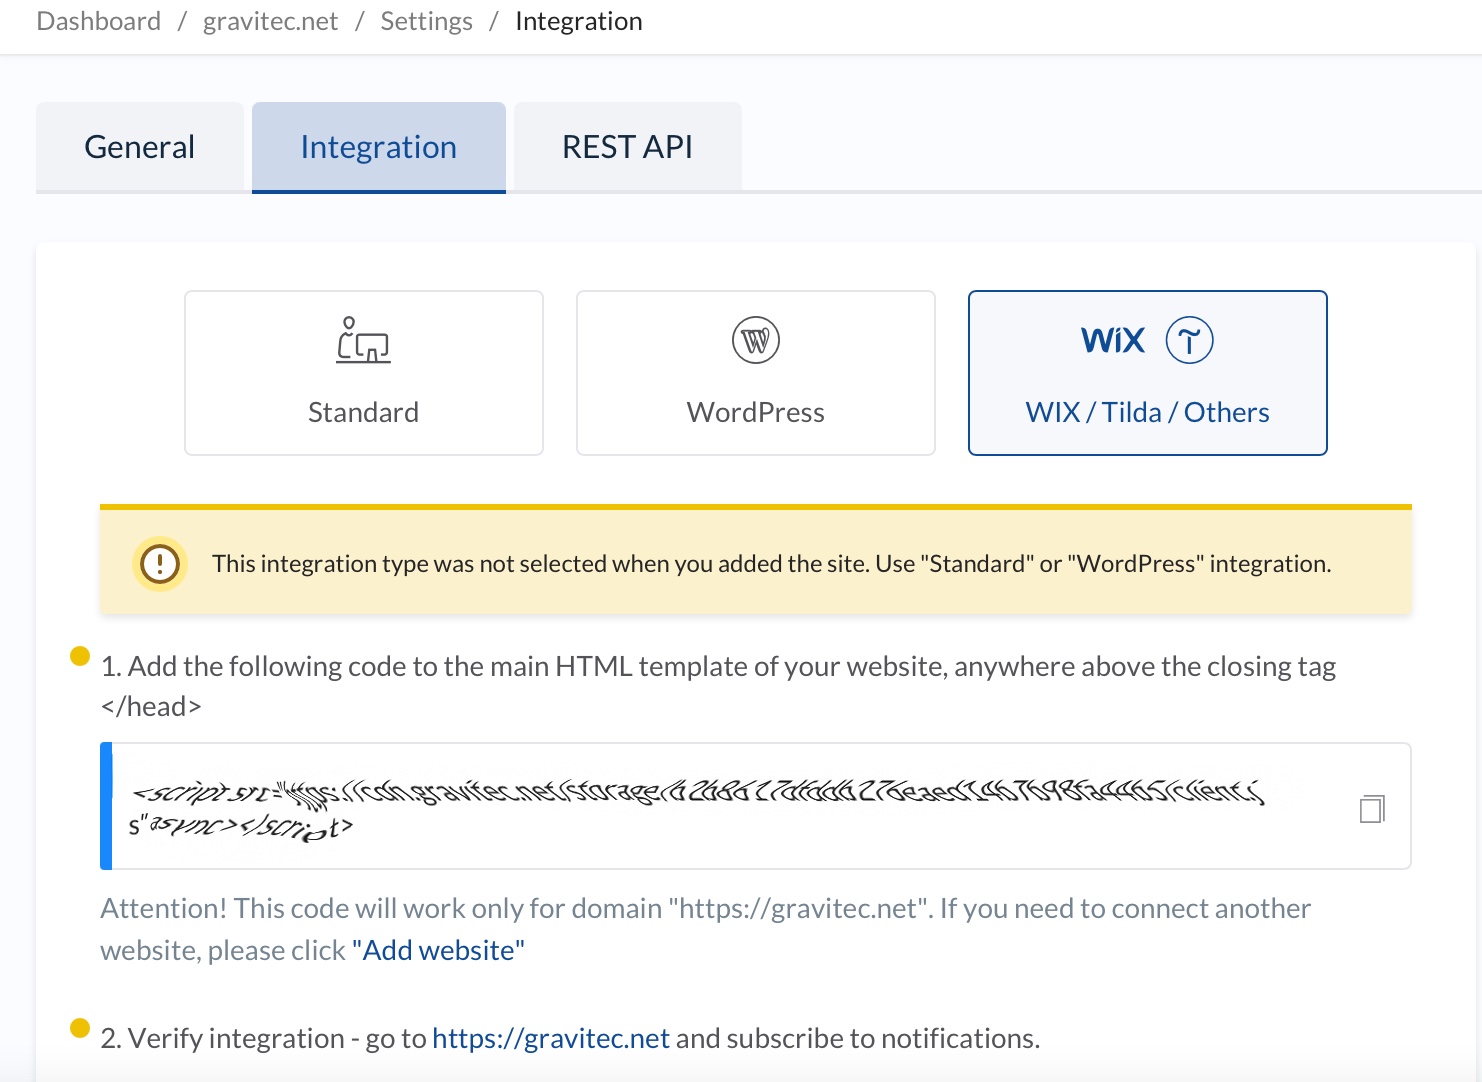Click the WordPress logo icon
1482x1082 pixels.
point(755,340)
